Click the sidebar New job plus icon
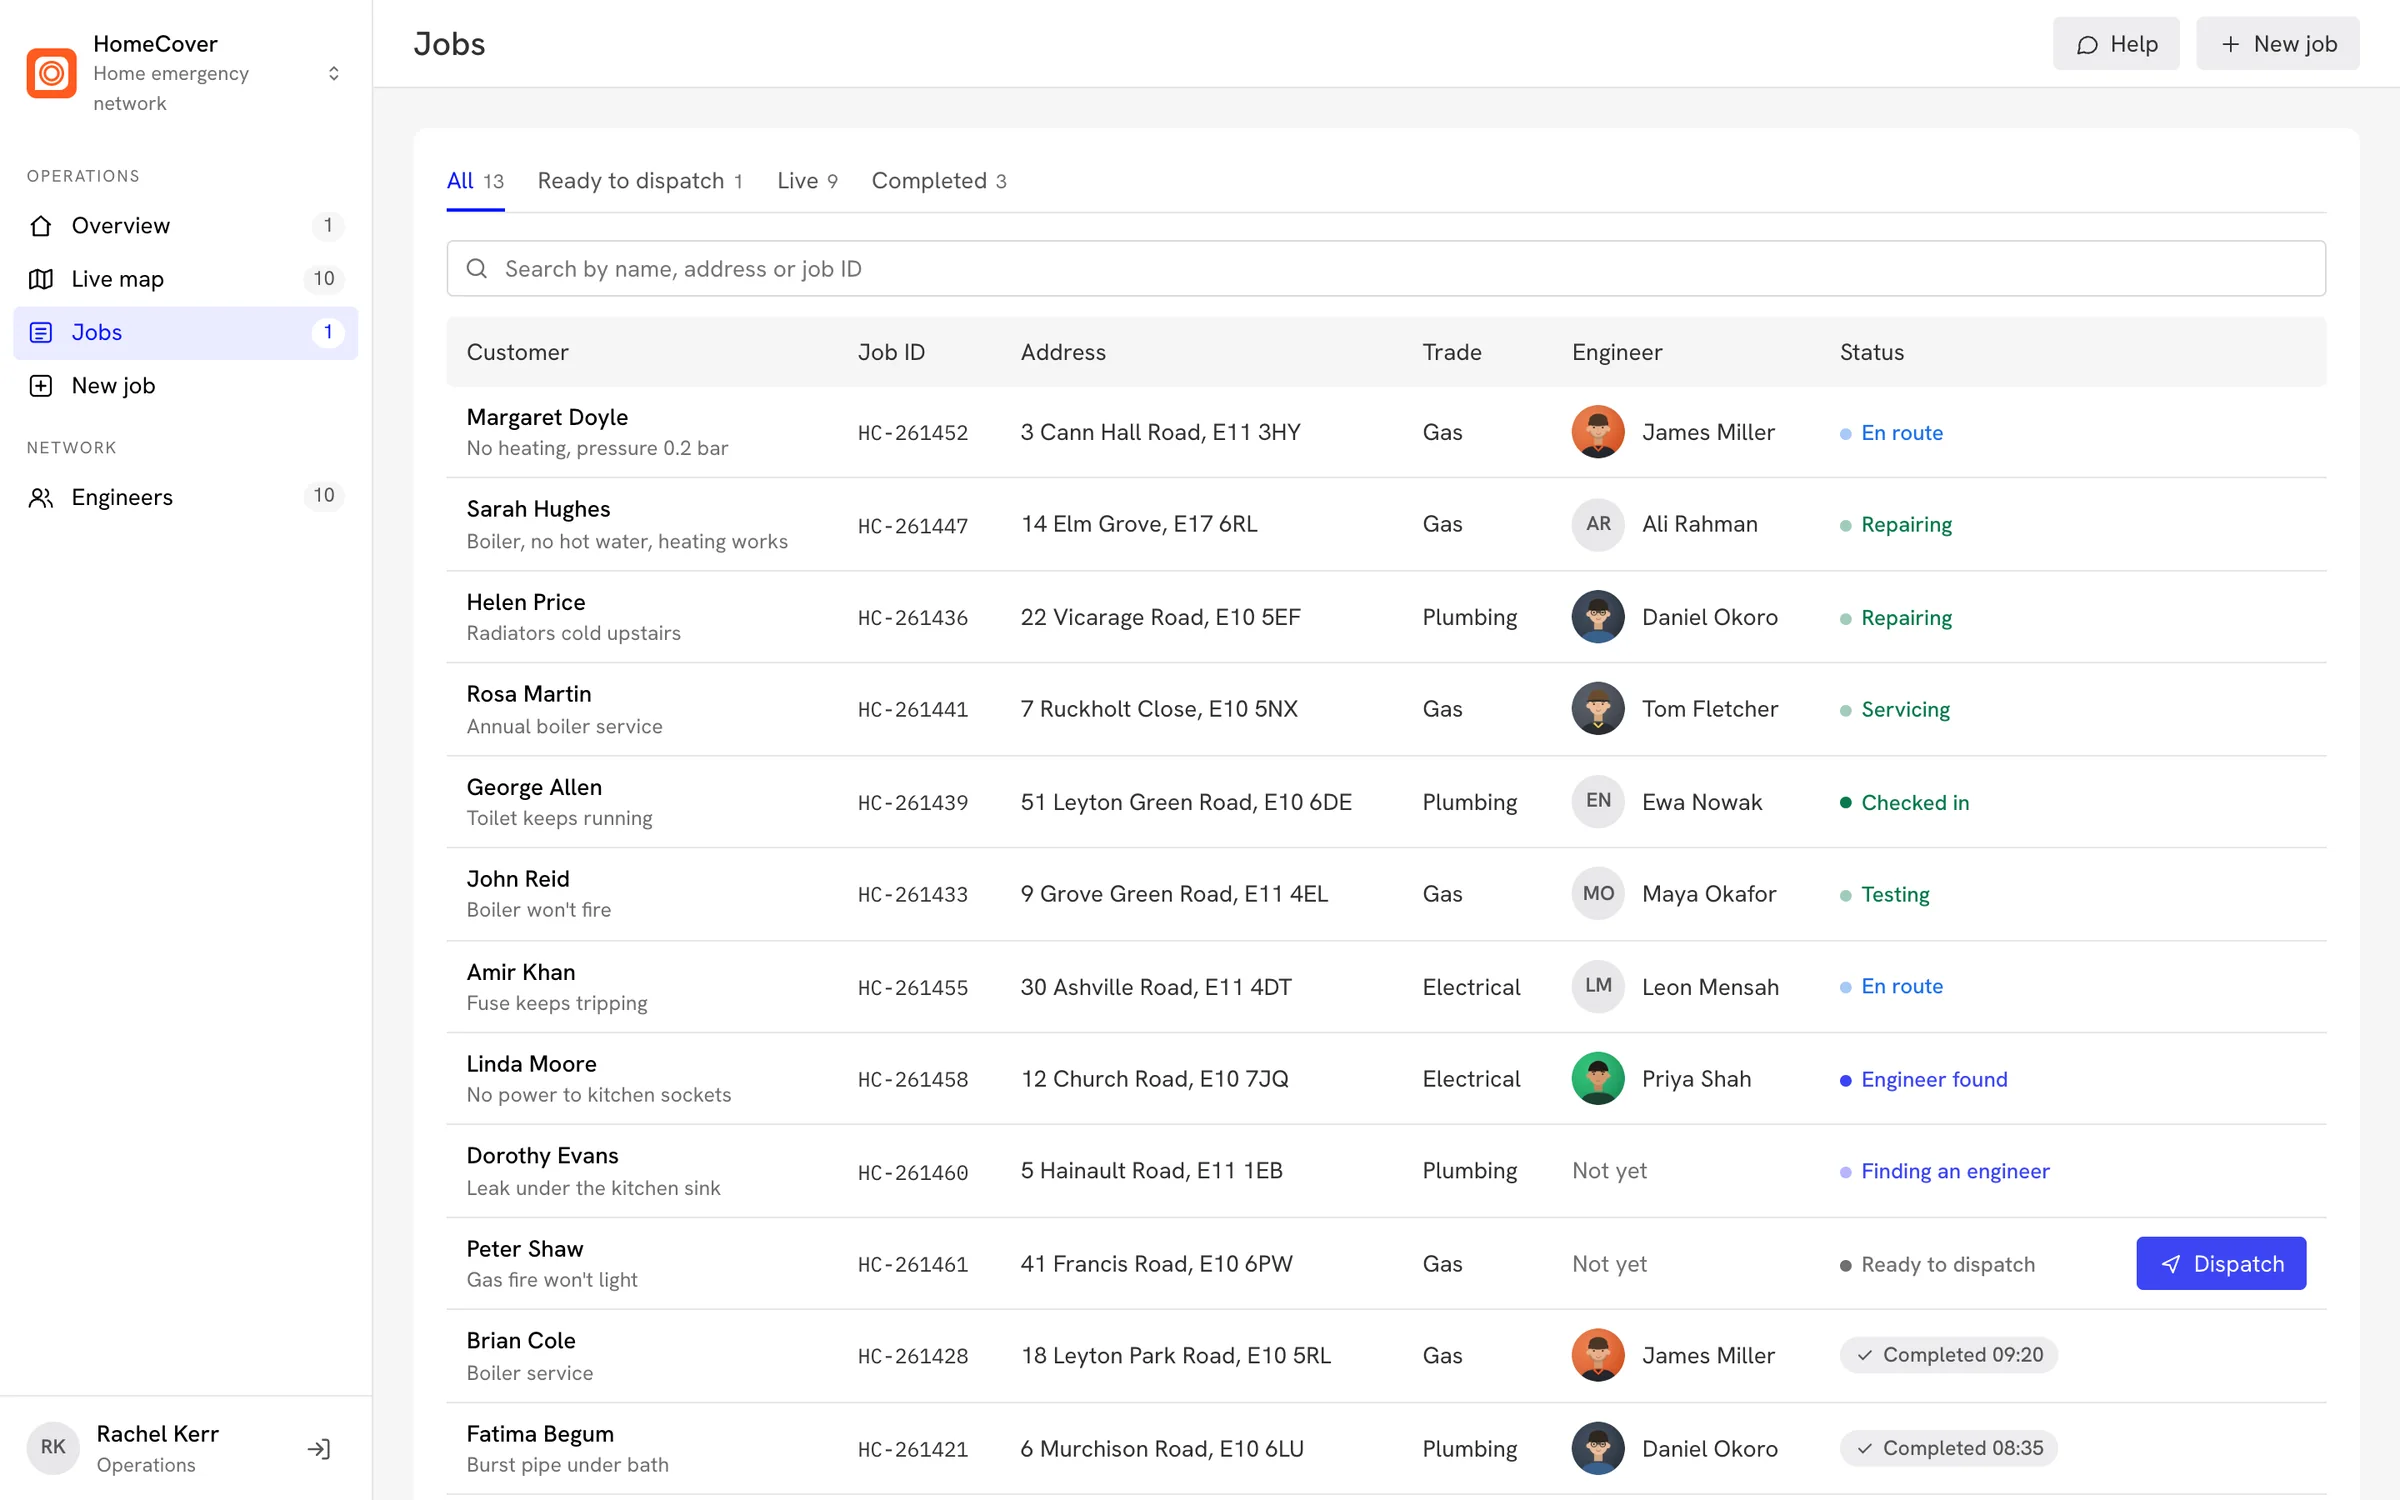Image resolution: width=2400 pixels, height=1500 pixels. tap(41, 386)
